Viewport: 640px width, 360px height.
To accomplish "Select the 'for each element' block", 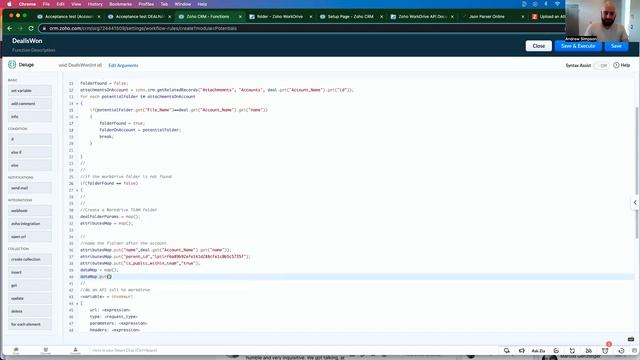I will tap(30, 324).
